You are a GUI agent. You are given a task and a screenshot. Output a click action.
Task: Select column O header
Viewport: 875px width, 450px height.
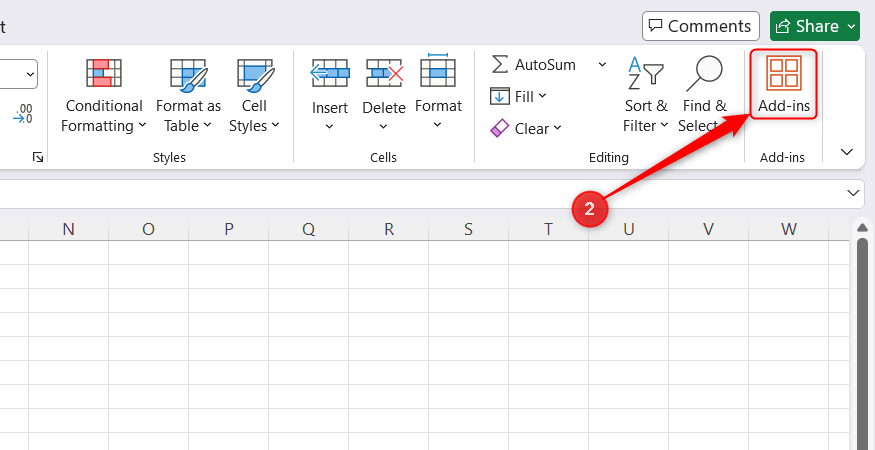[148, 229]
